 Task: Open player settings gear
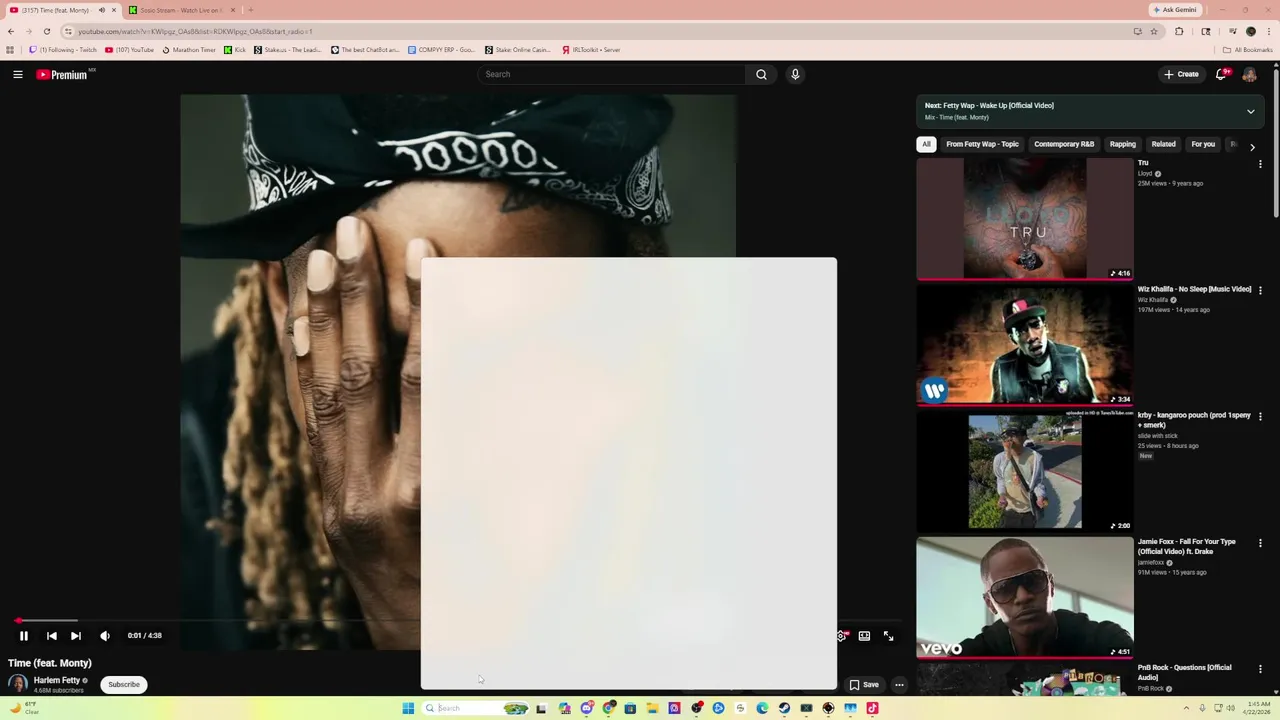[842, 636]
